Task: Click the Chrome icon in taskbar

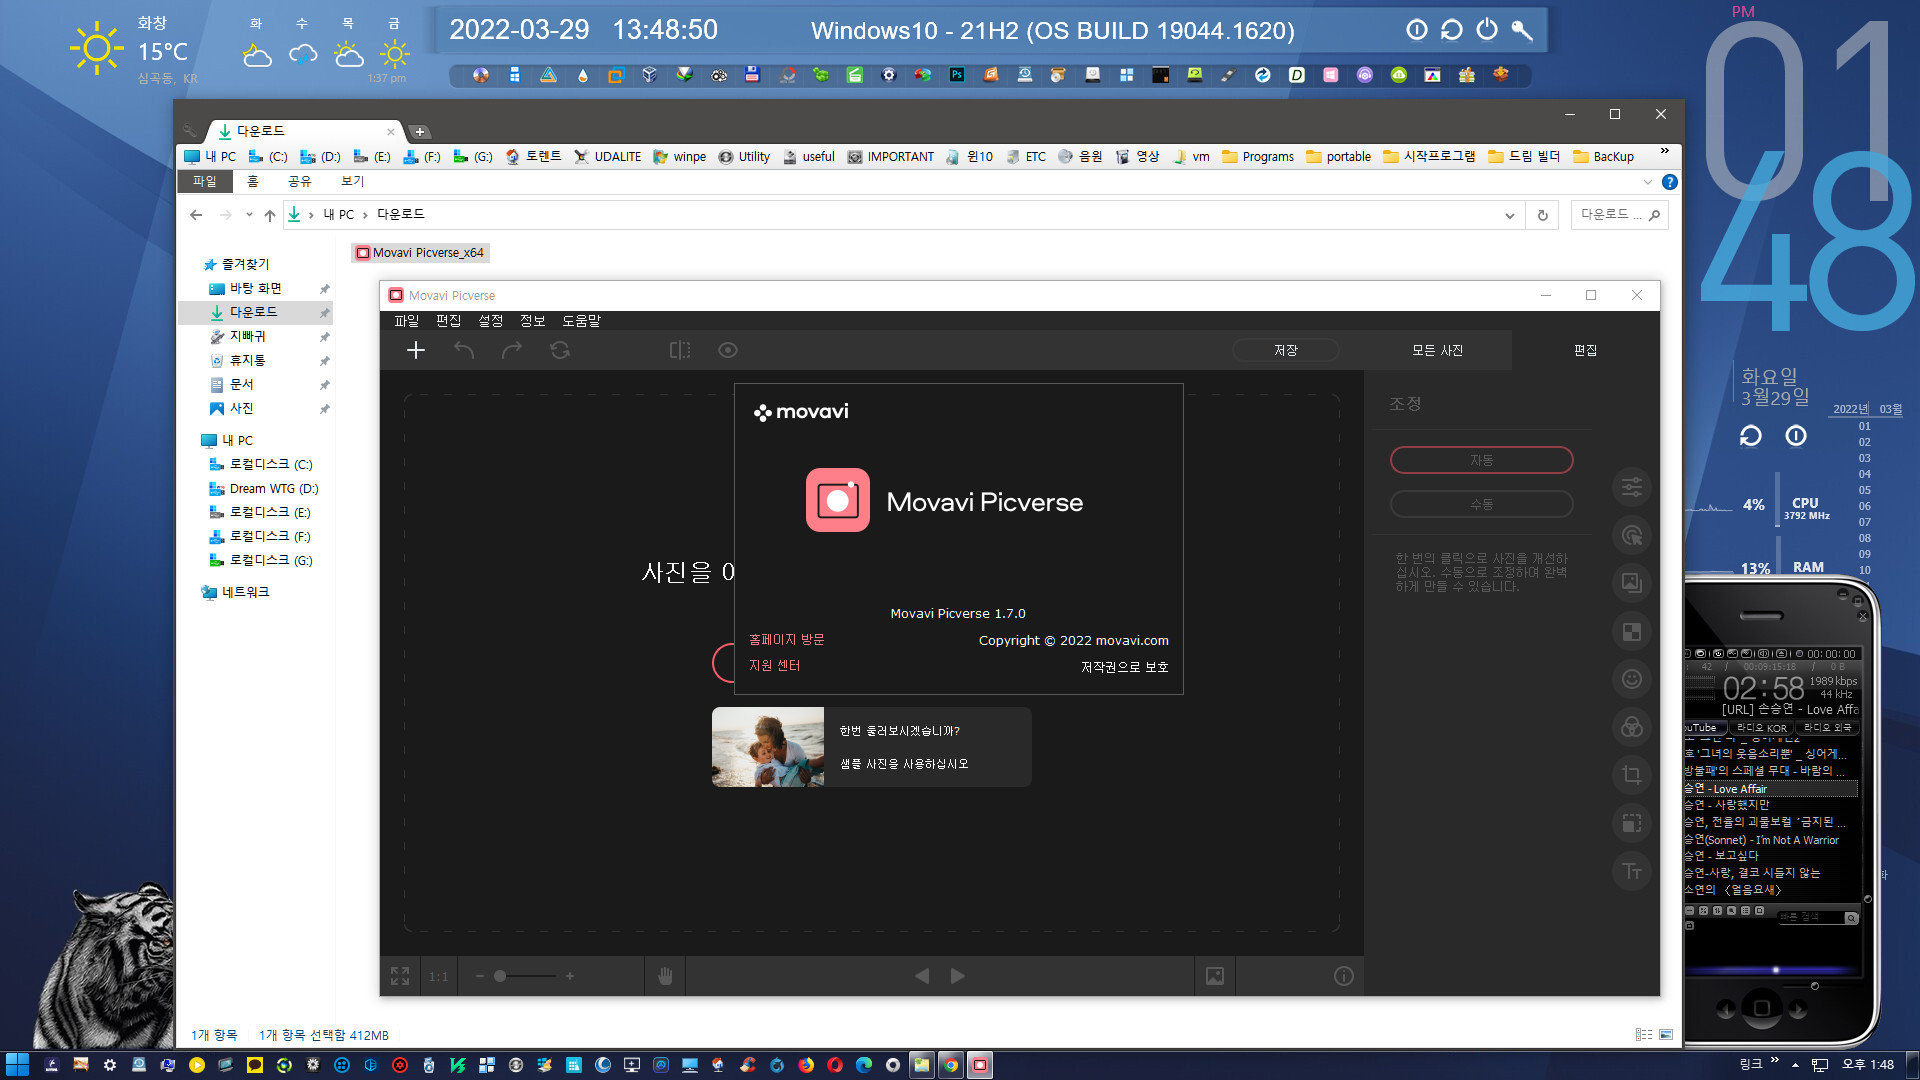Action: [951, 1065]
